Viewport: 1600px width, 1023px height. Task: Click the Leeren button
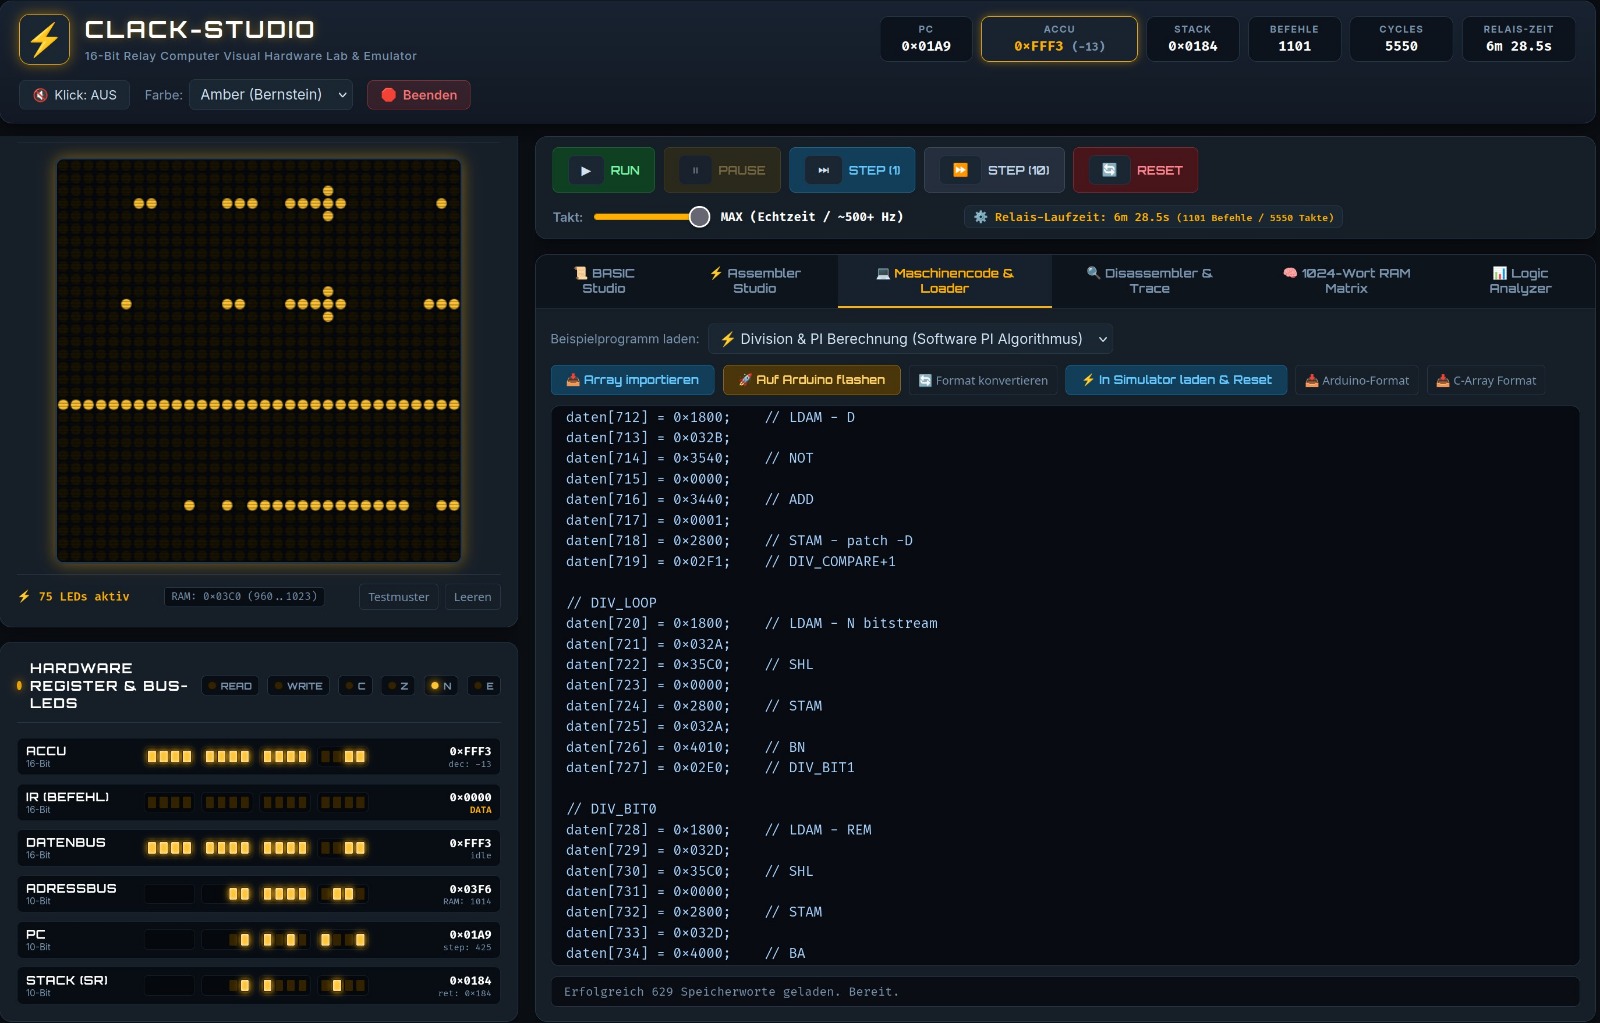[x=472, y=597]
